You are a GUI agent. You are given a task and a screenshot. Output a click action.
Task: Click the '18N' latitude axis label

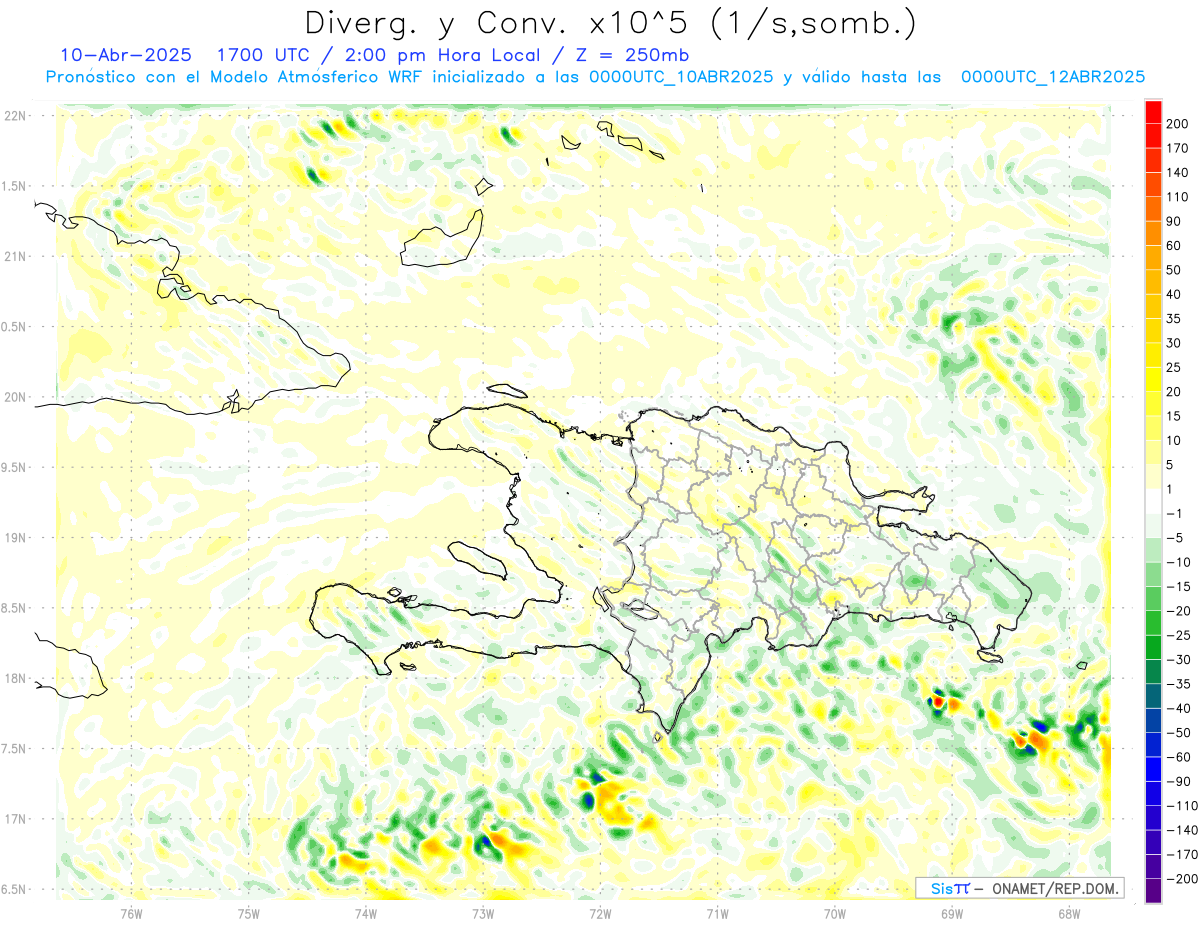[16, 678]
